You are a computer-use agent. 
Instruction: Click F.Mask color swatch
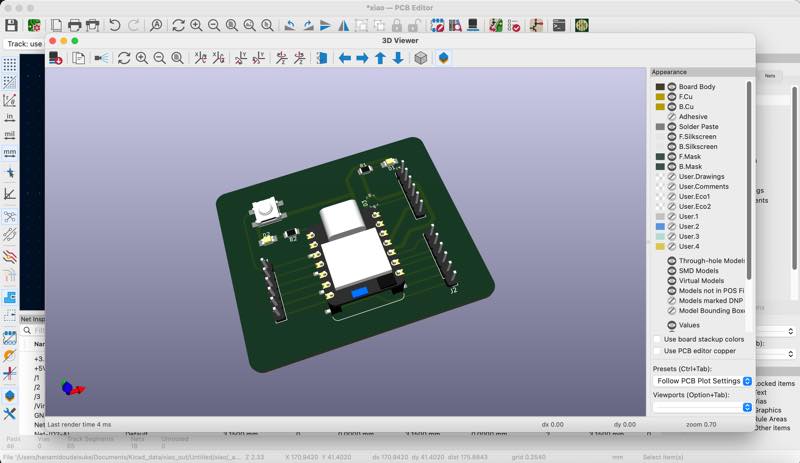tap(660, 157)
